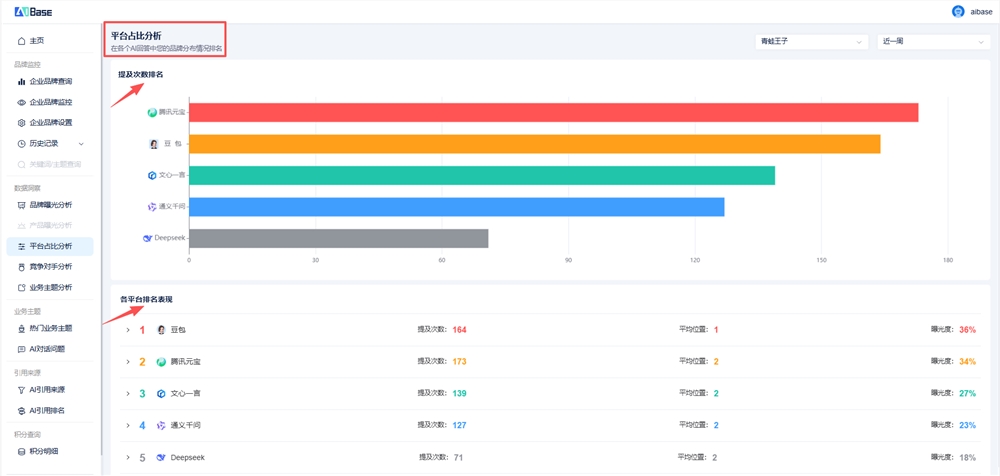
Task: Open the aibase user avatar menu
Action: [x=958, y=11]
